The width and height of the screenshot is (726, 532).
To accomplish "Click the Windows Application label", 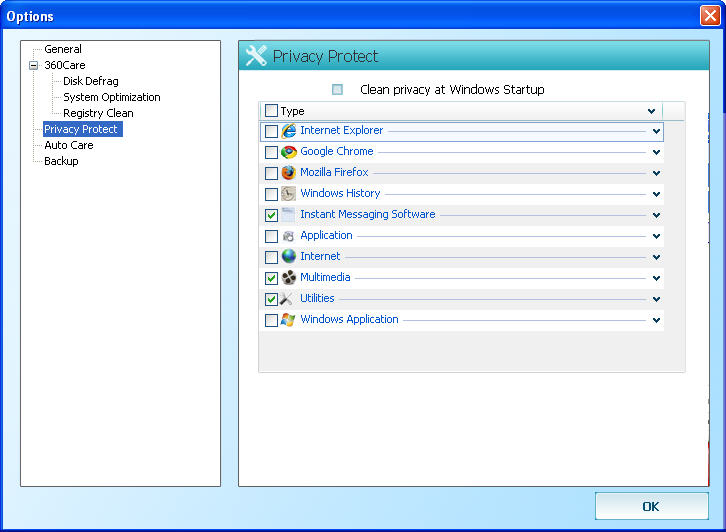I will (x=349, y=319).
